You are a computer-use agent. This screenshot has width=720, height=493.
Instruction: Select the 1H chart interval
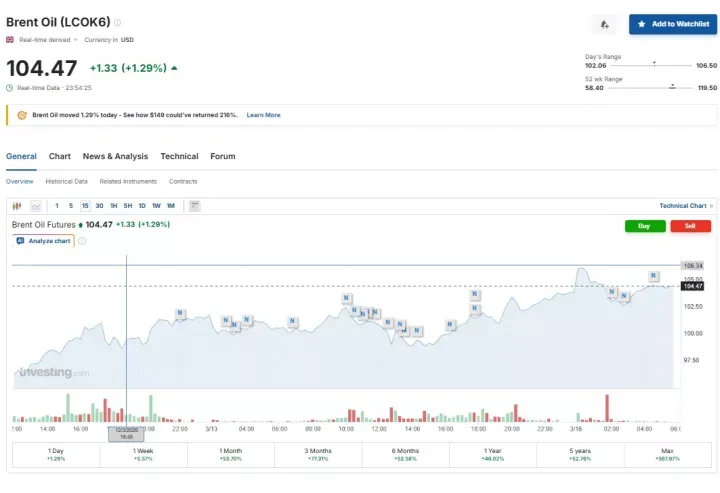pyautogui.click(x=113, y=206)
